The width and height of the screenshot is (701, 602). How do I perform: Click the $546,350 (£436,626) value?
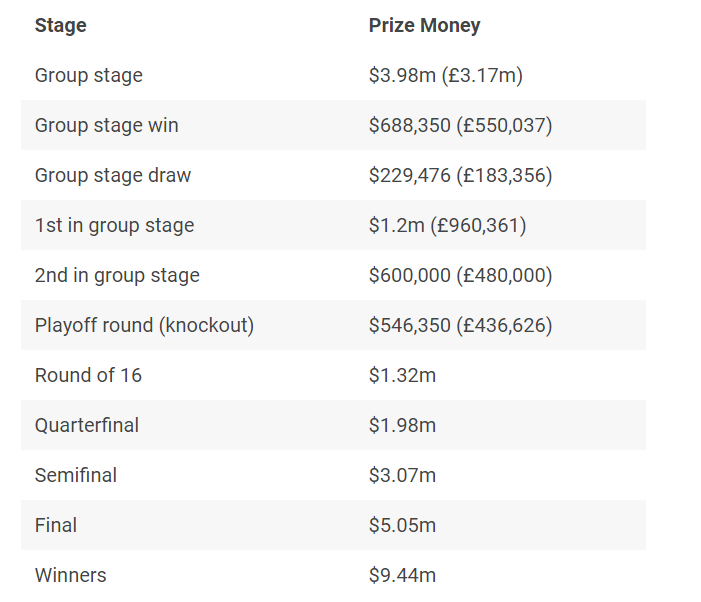460,325
